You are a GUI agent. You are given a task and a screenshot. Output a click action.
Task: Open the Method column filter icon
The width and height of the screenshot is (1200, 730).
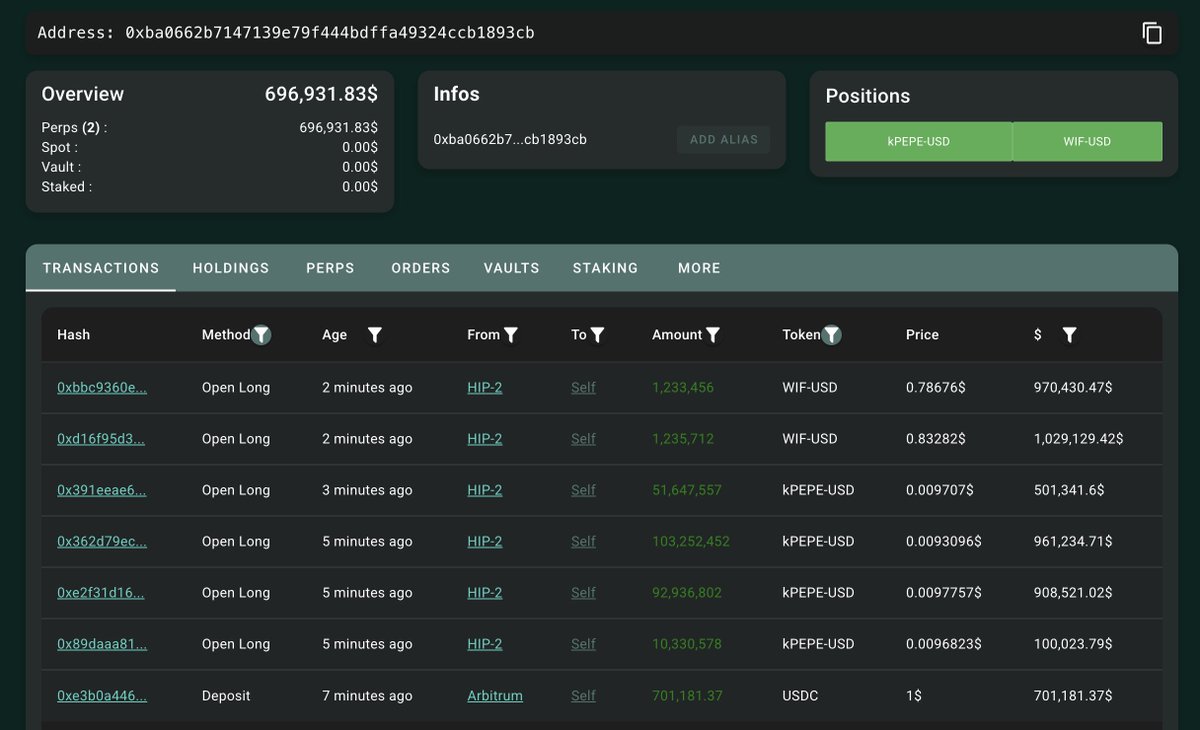[x=261, y=335]
